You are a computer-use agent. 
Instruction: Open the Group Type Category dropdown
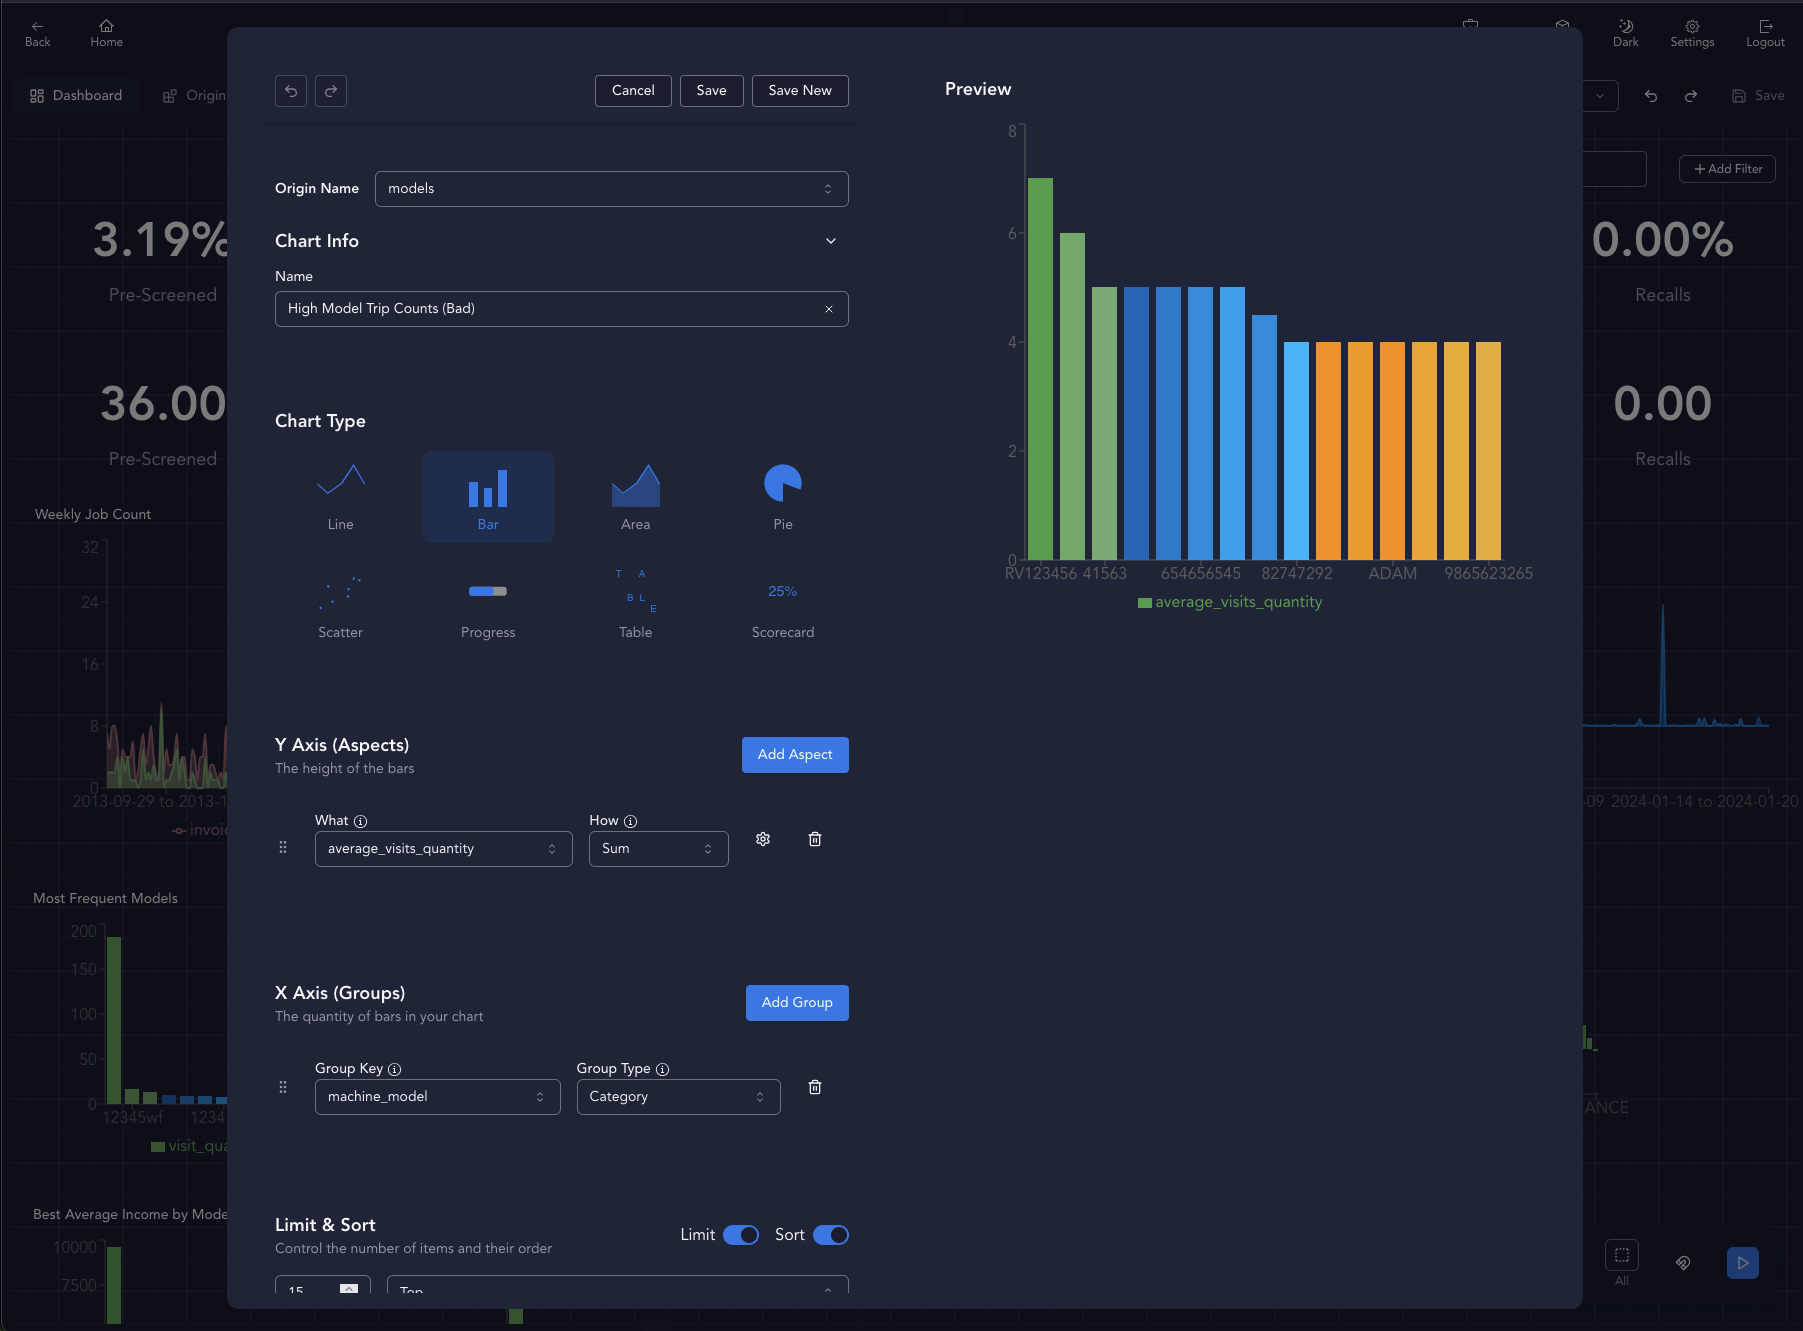[678, 1097]
